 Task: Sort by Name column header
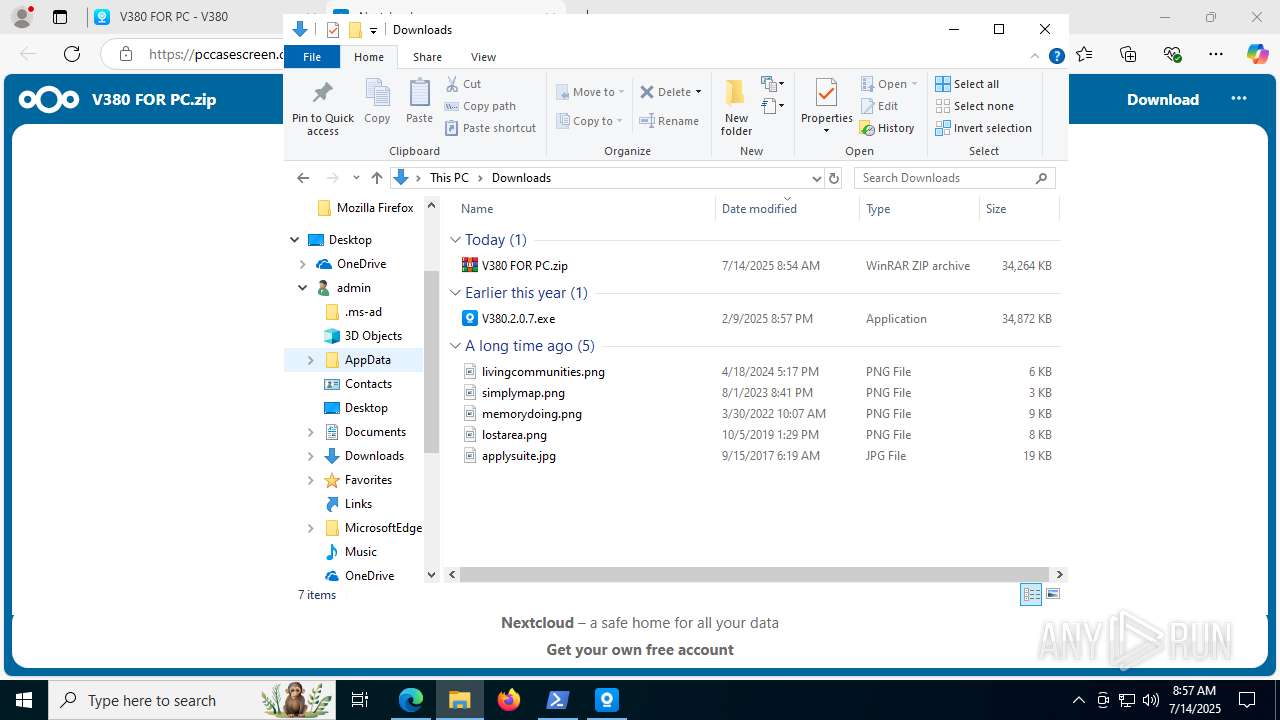pyautogui.click(x=586, y=209)
